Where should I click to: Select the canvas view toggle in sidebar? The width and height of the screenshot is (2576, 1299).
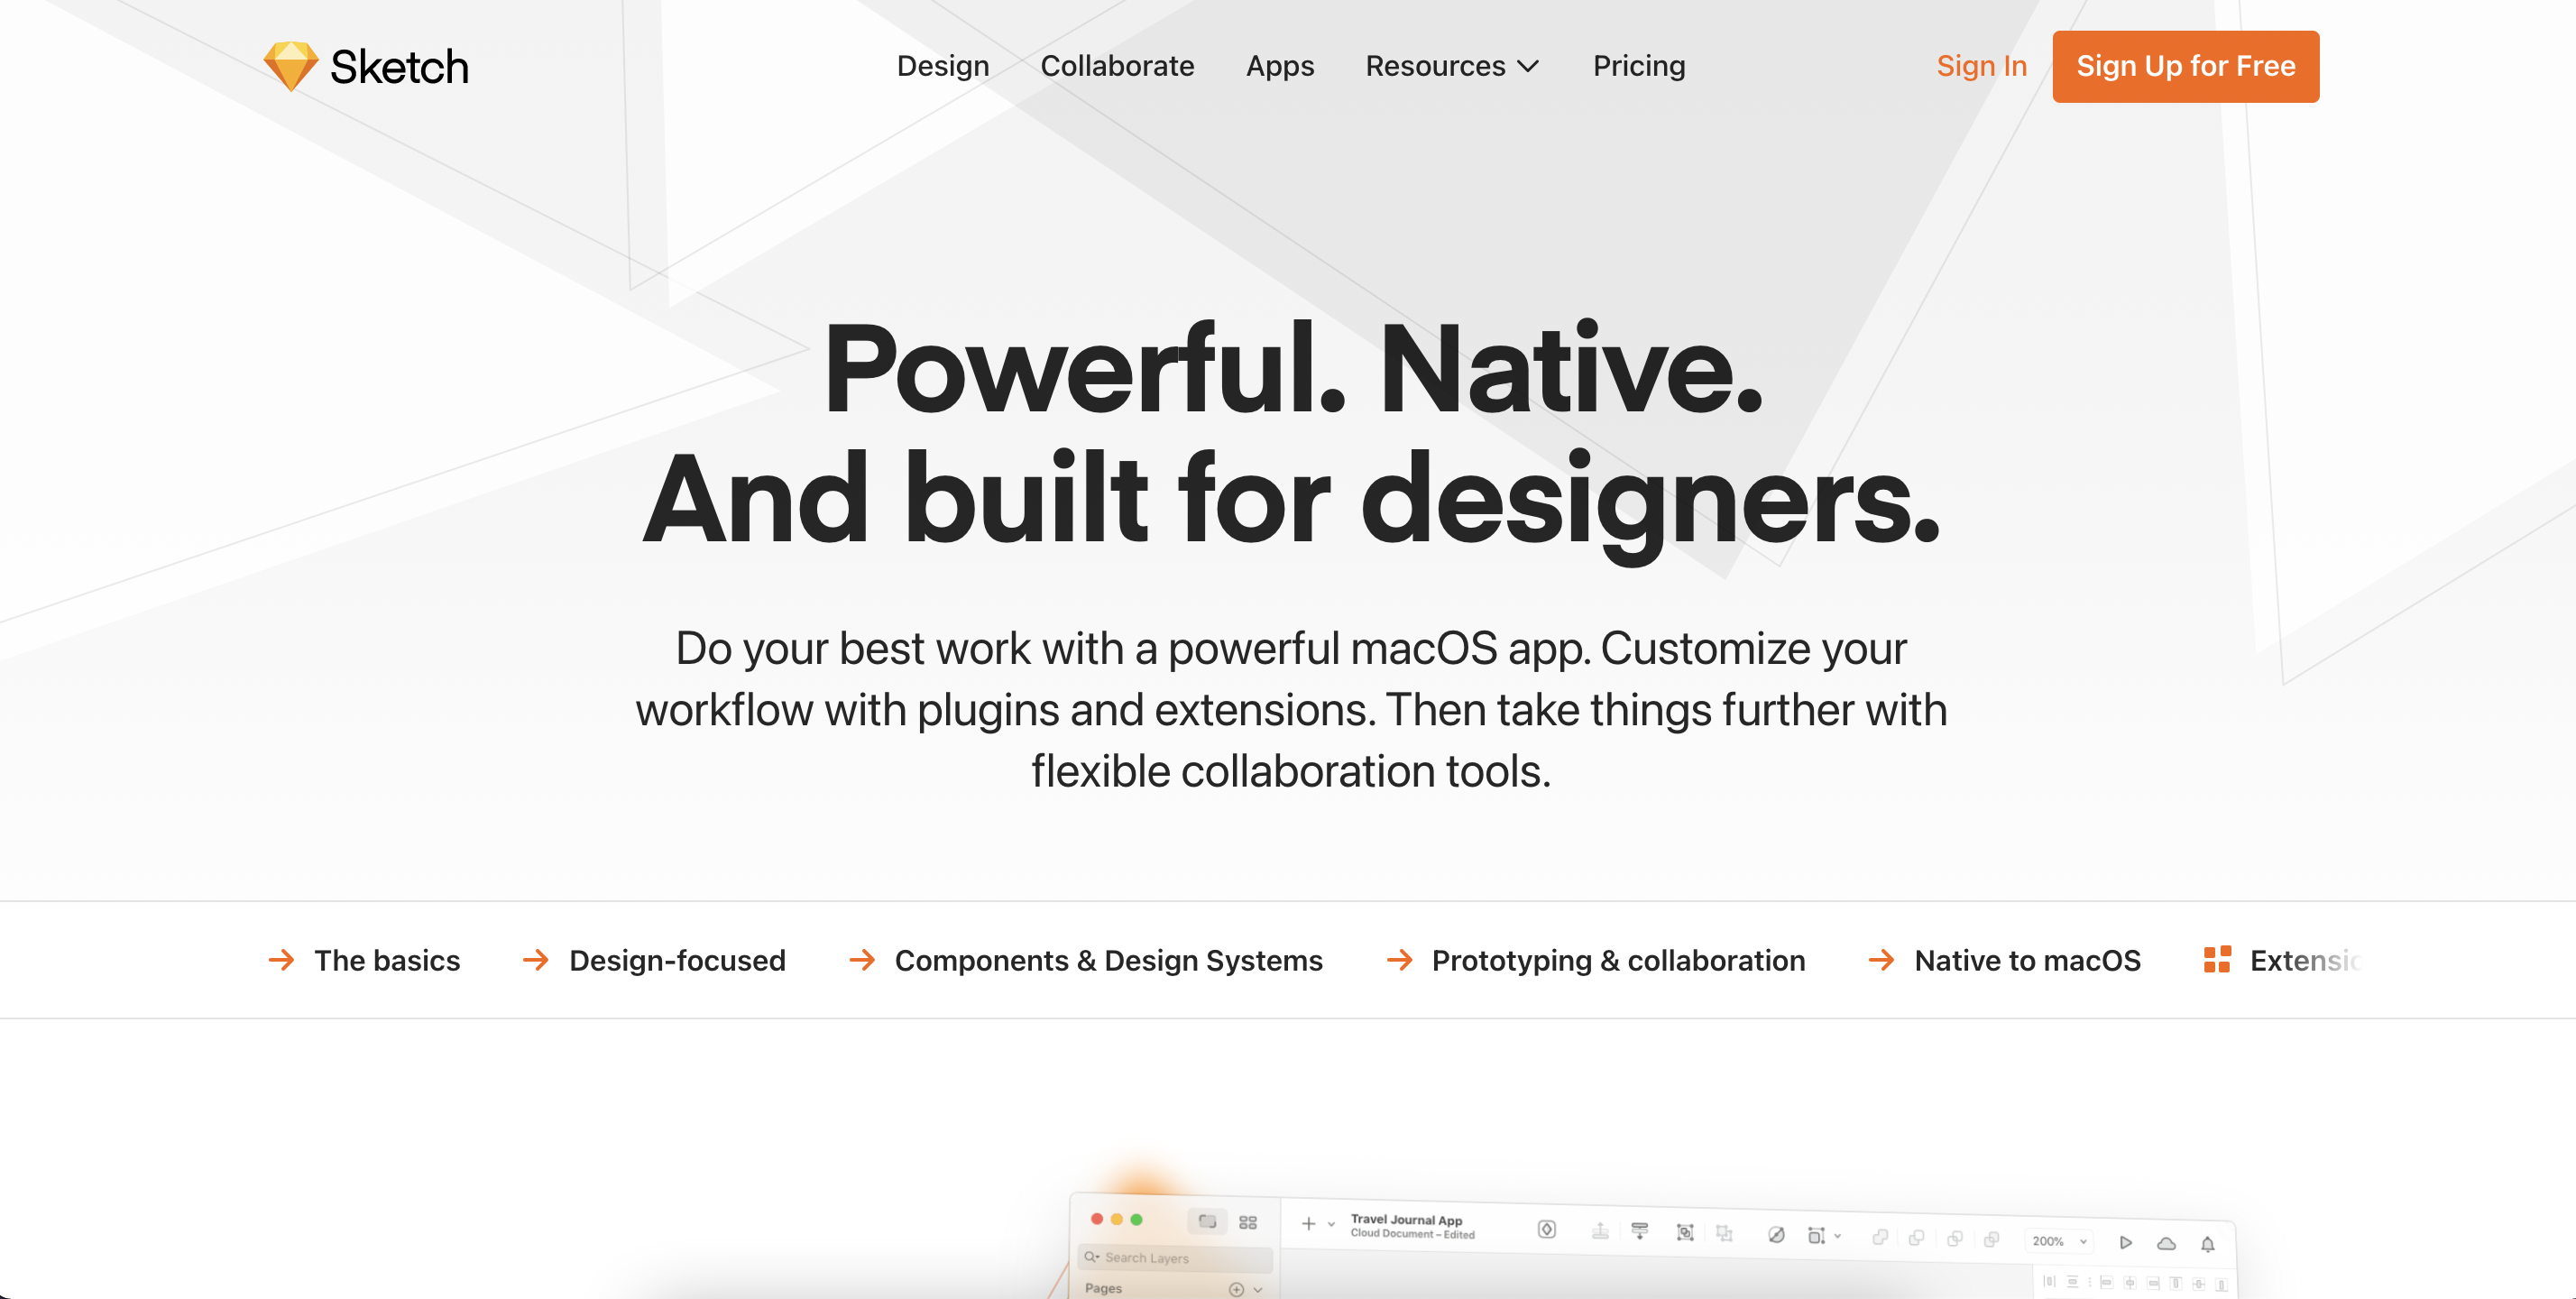coord(1207,1221)
